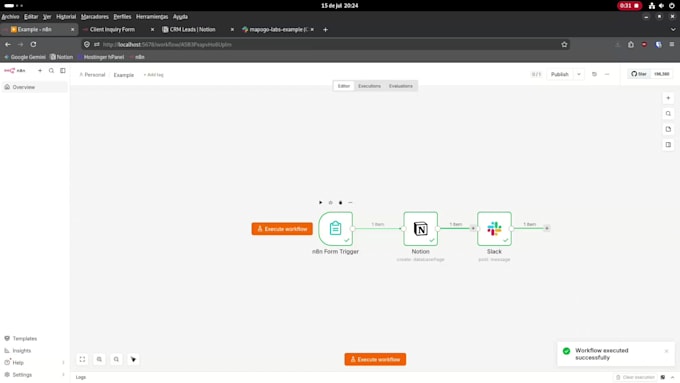
Task: Pop out logs panel icon
Action: tap(663, 377)
